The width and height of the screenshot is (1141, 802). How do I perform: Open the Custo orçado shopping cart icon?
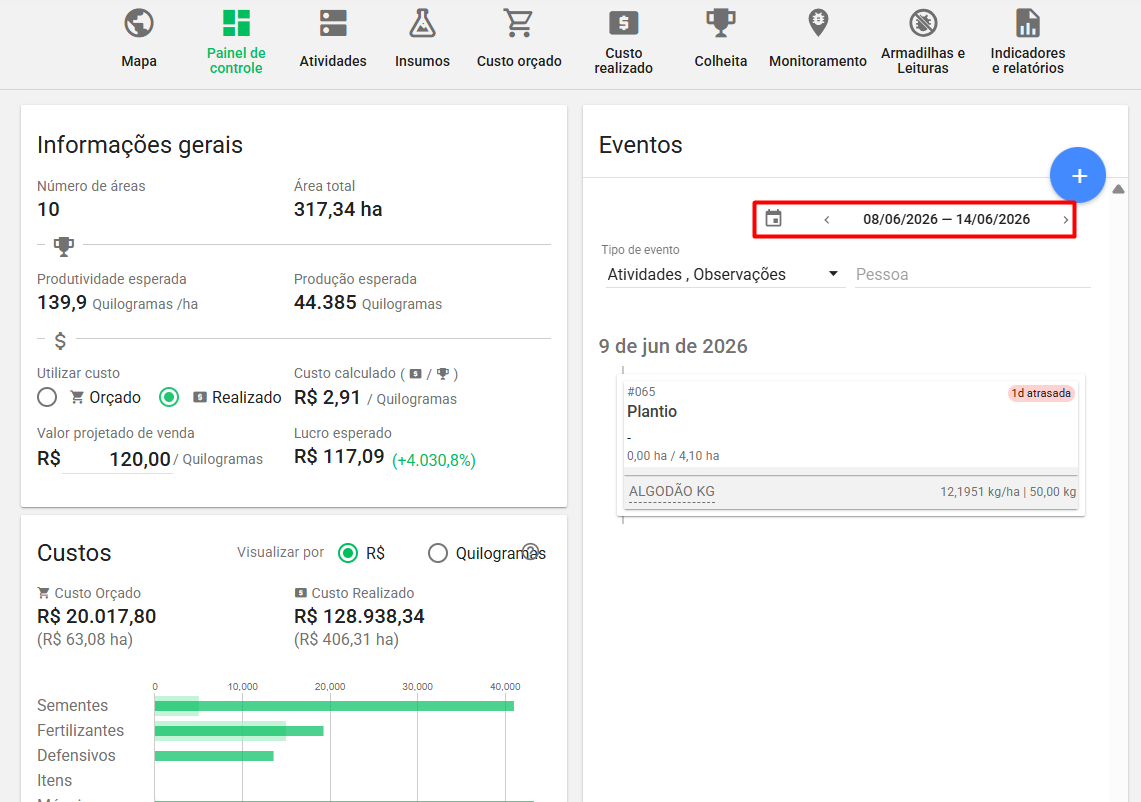pyautogui.click(x=519, y=23)
